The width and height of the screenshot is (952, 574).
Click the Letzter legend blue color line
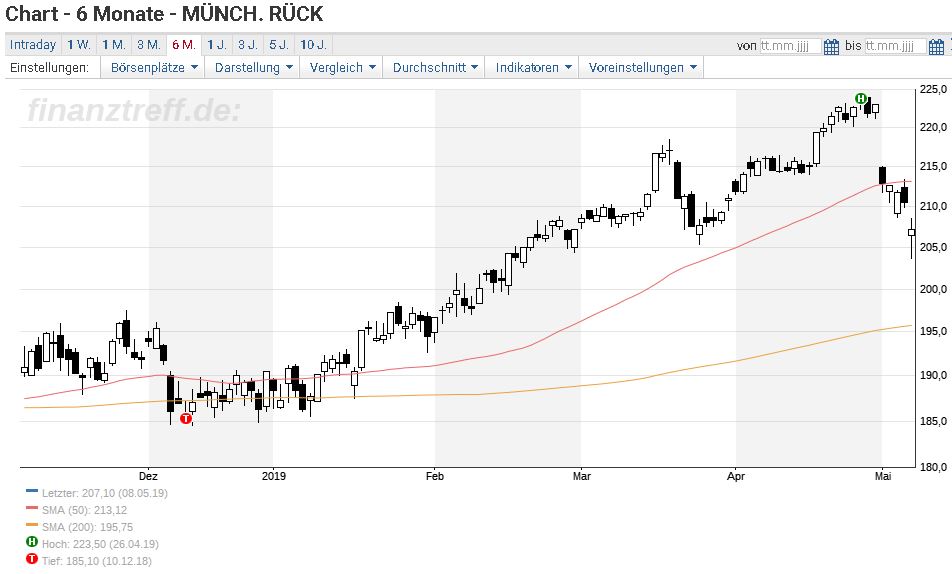point(32,491)
